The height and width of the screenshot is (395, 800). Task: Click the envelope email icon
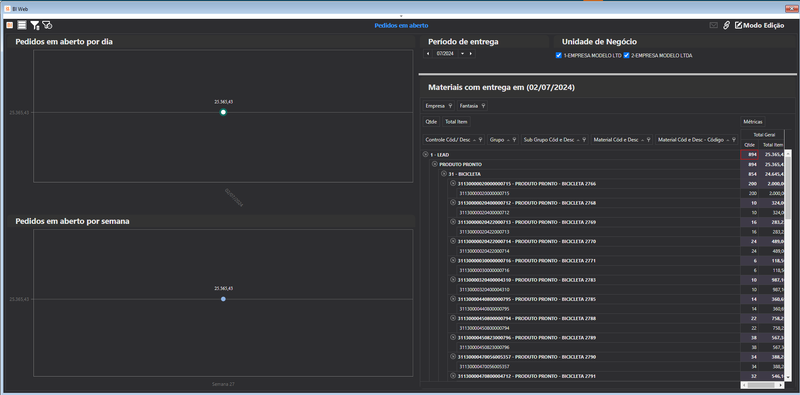(x=714, y=25)
